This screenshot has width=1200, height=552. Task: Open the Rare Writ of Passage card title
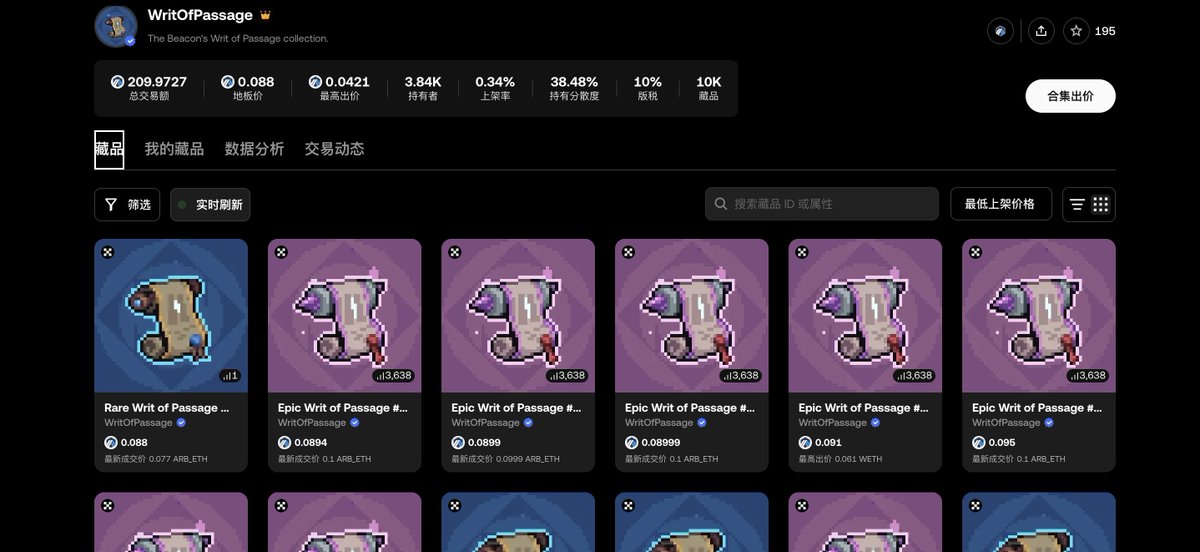pos(167,408)
